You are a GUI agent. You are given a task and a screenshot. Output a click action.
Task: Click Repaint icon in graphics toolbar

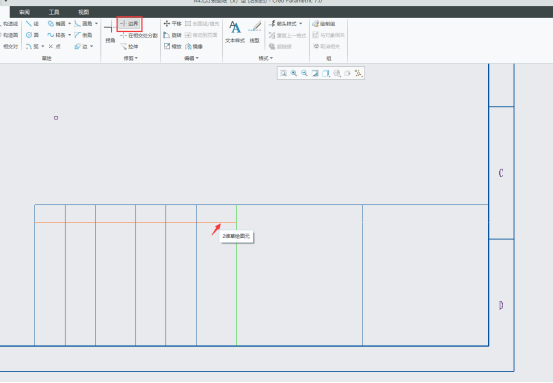(x=315, y=73)
